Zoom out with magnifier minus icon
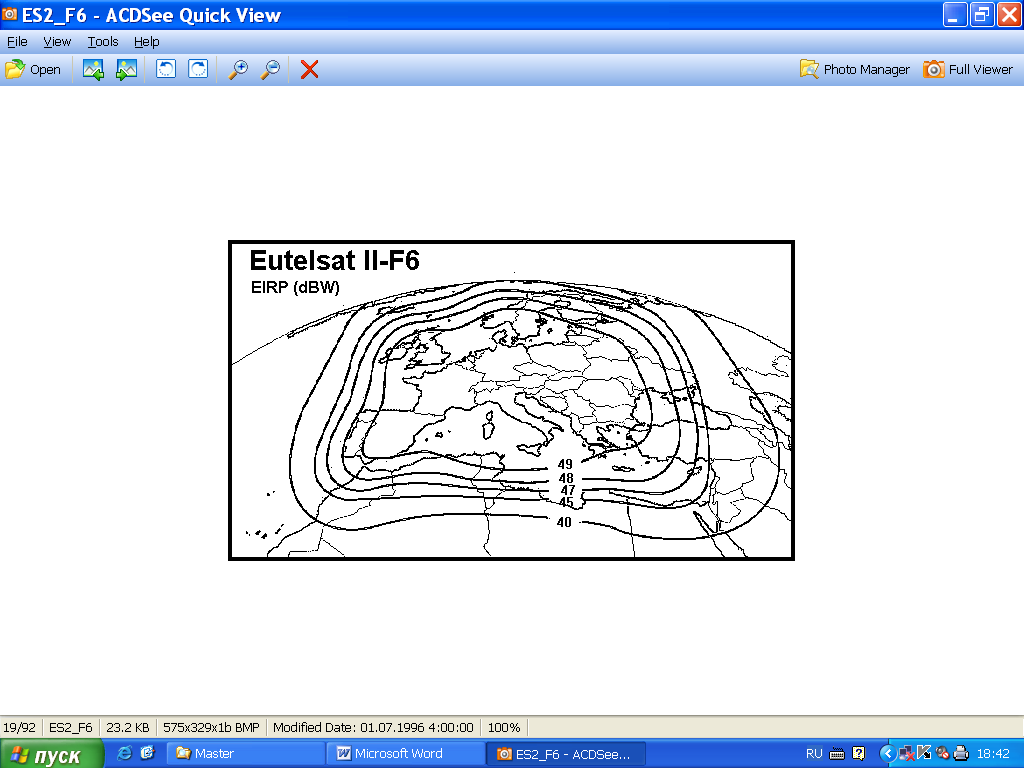The image size is (1024, 768). point(270,69)
